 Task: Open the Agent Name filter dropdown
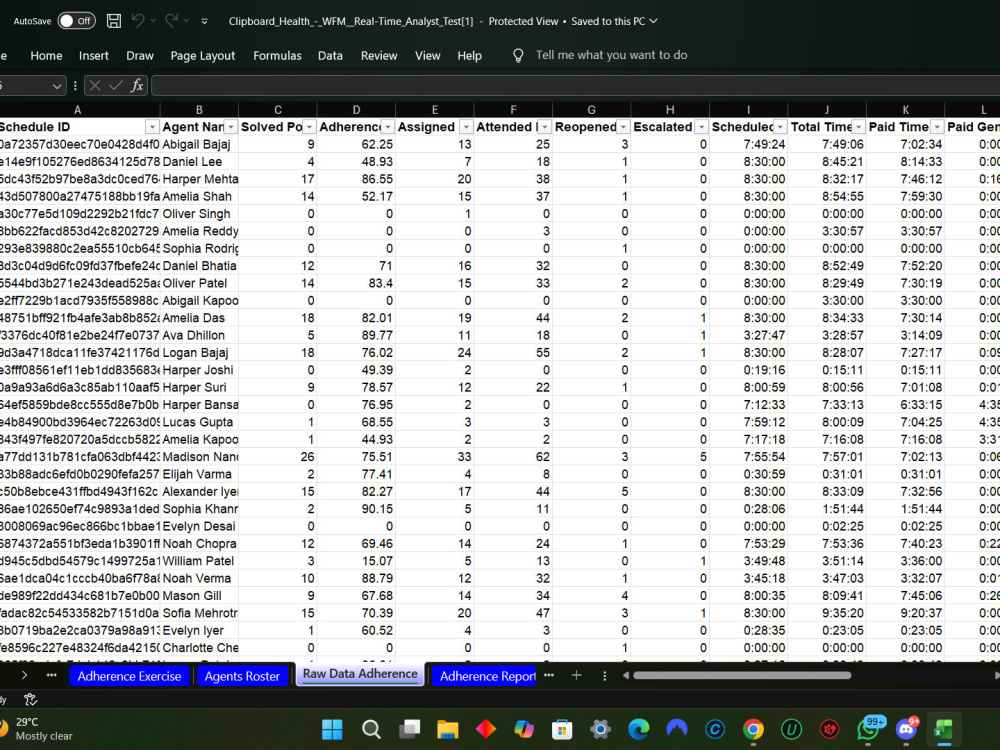[231, 127]
